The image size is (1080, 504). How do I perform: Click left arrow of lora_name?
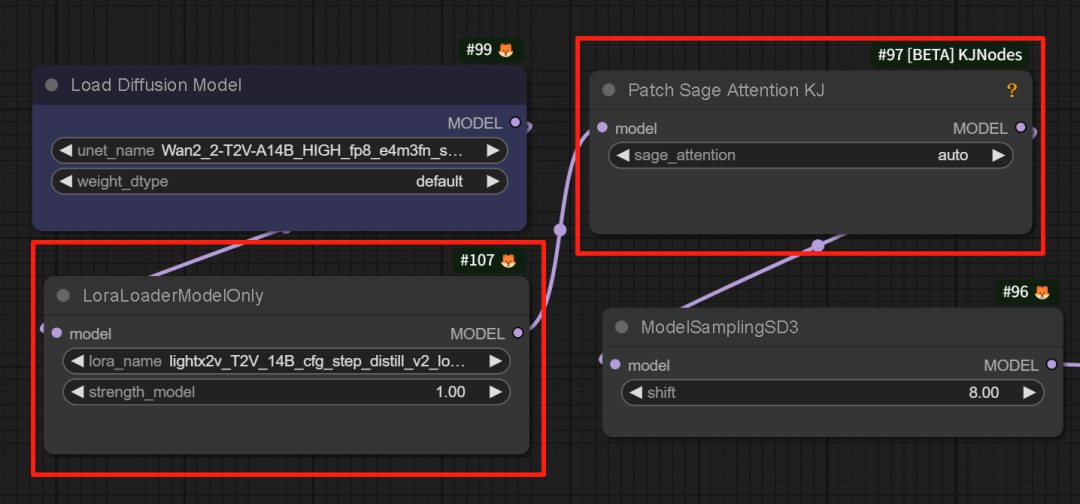tap(78, 361)
